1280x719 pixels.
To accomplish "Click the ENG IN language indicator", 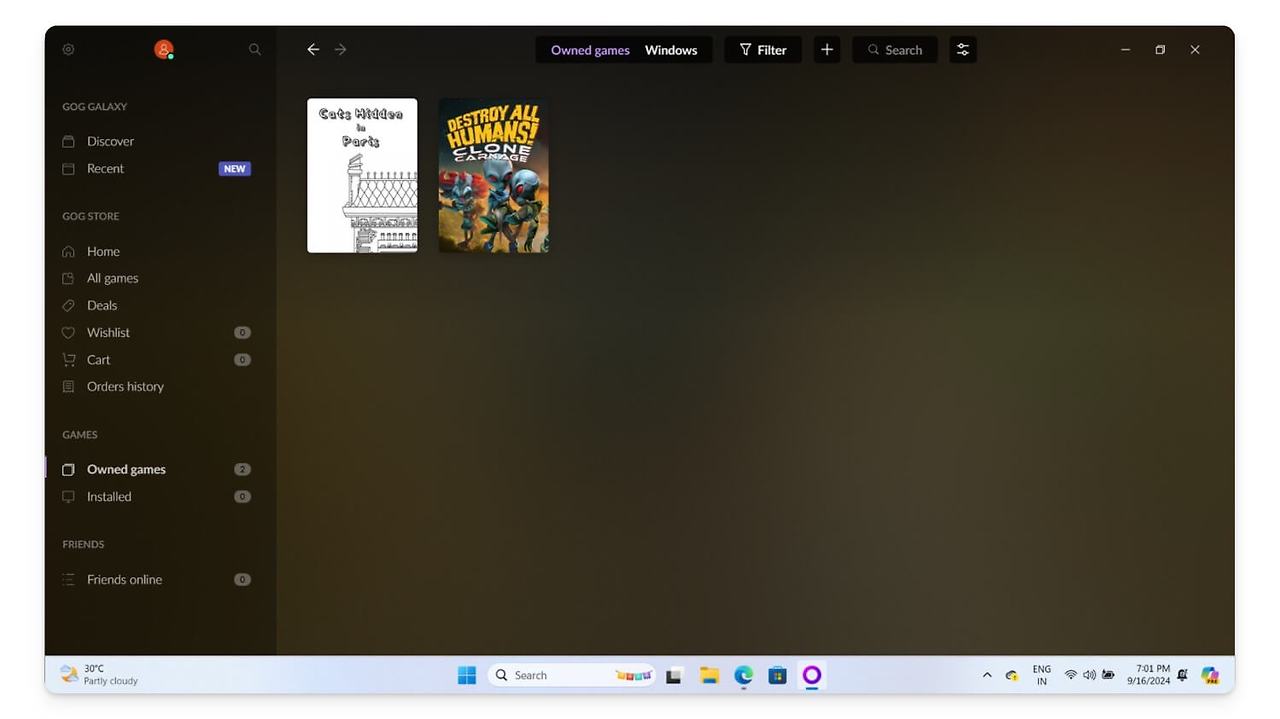I will click(x=1042, y=675).
